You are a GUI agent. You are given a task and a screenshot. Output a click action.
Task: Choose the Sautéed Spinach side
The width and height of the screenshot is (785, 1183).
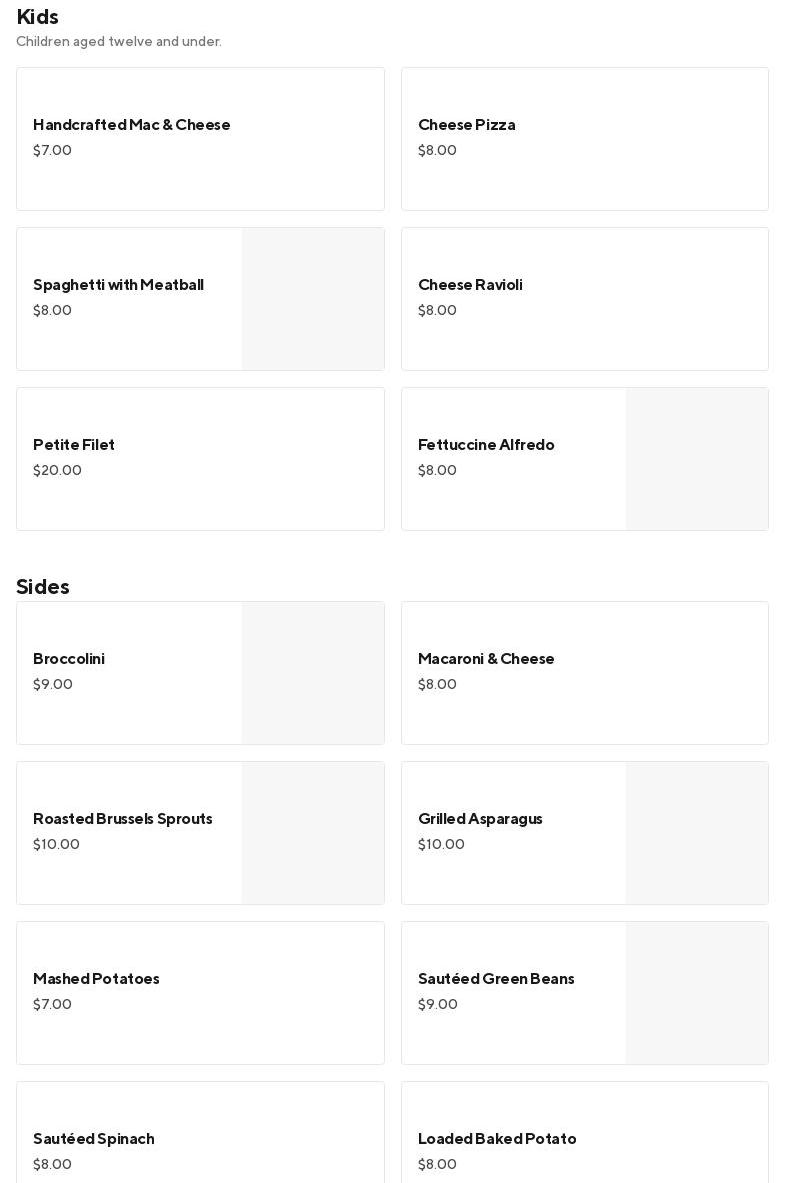click(200, 1132)
